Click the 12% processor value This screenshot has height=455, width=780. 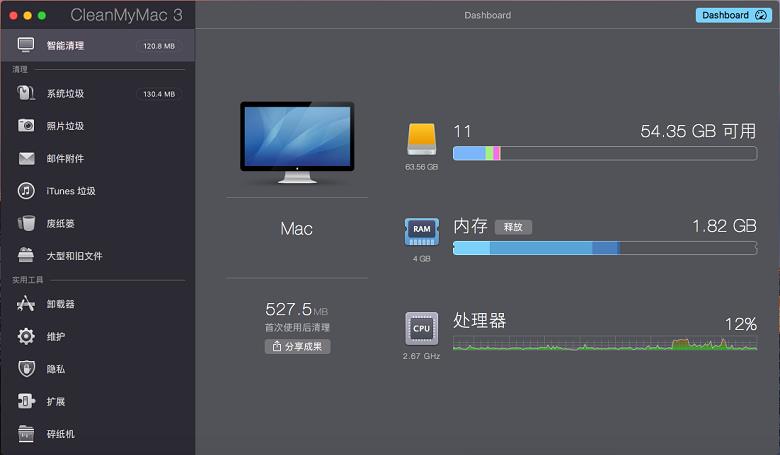pyautogui.click(x=741, y=324)
